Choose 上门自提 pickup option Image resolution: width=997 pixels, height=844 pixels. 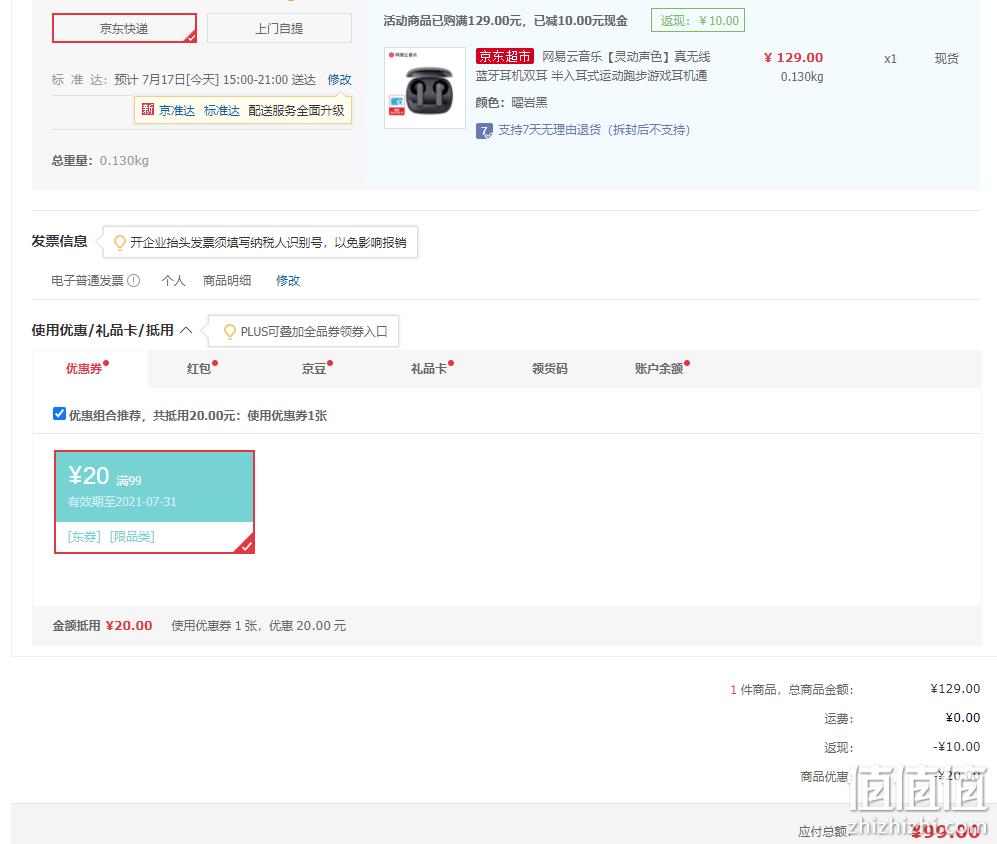tap(279, 29)
